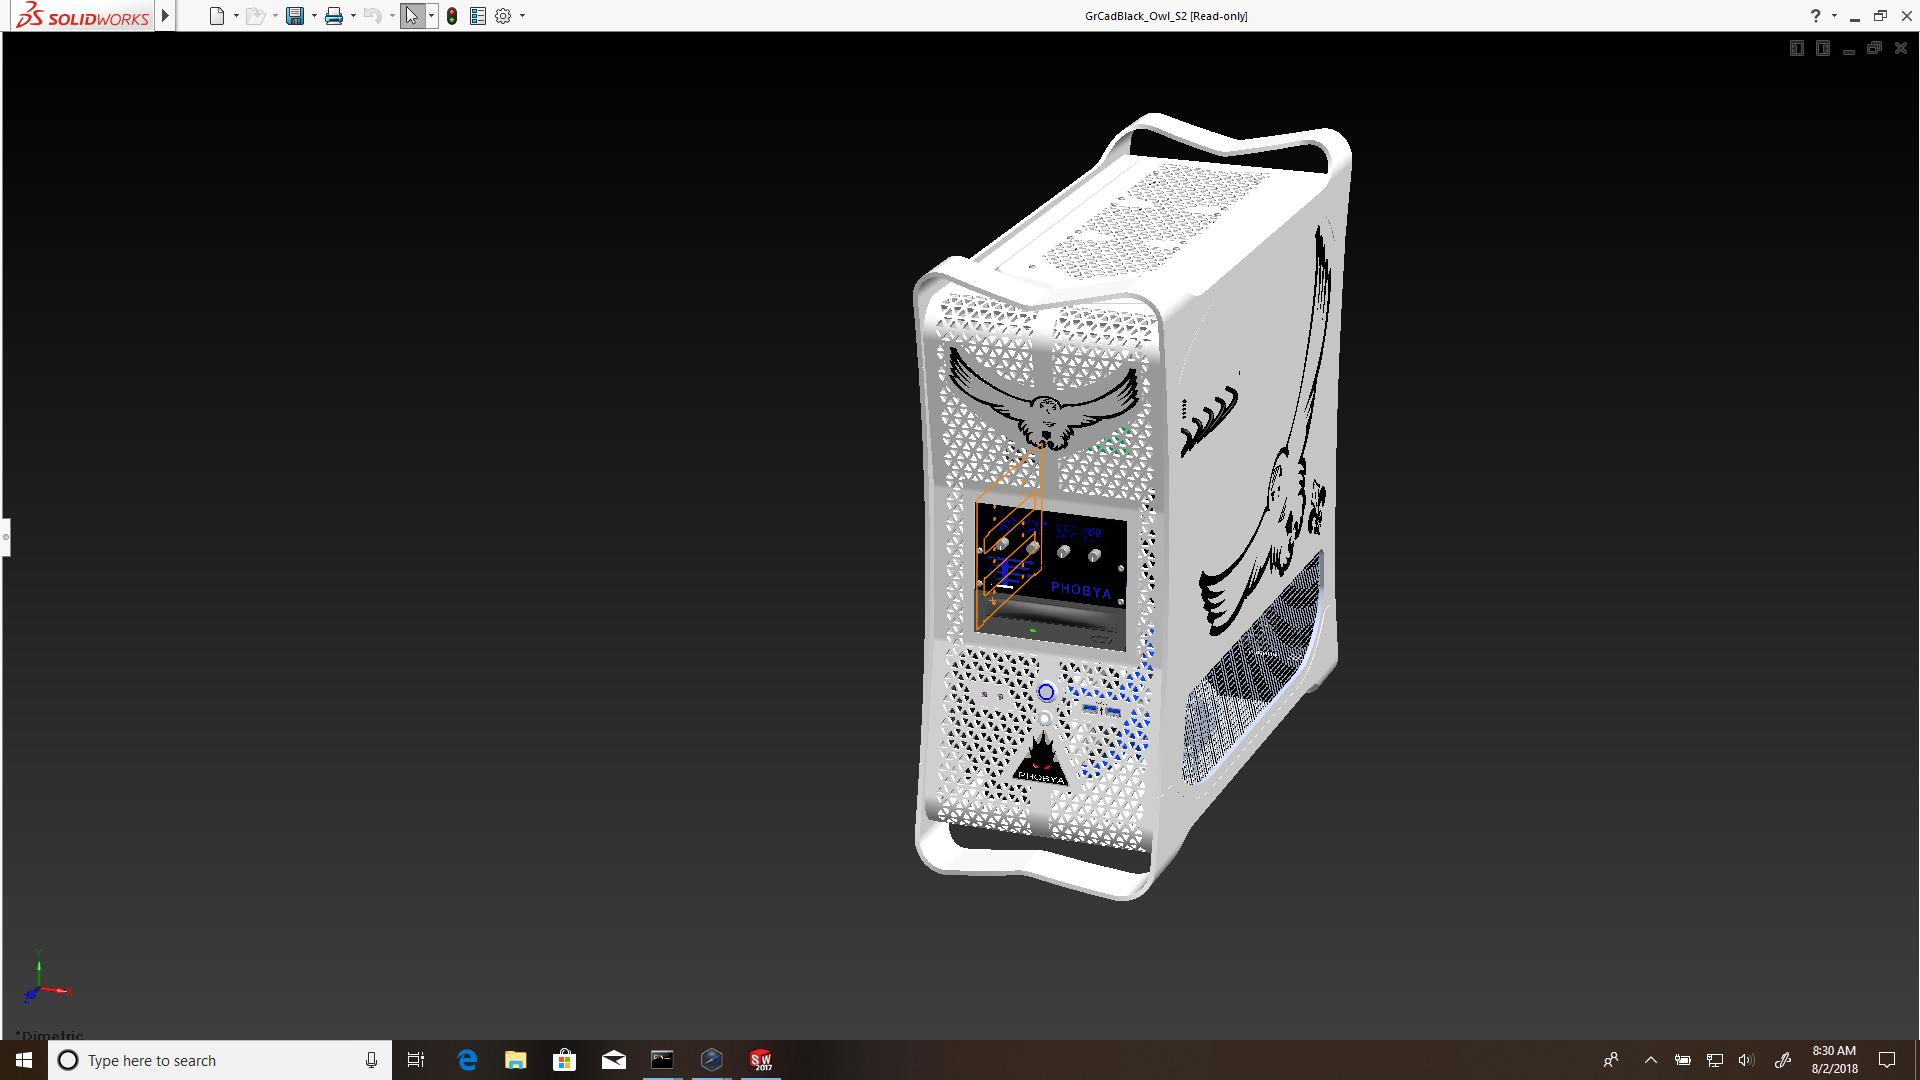This screenshot has height=1080, width=1920.
Task: Activate the Select cursor tool
Action: click(412, 16)
